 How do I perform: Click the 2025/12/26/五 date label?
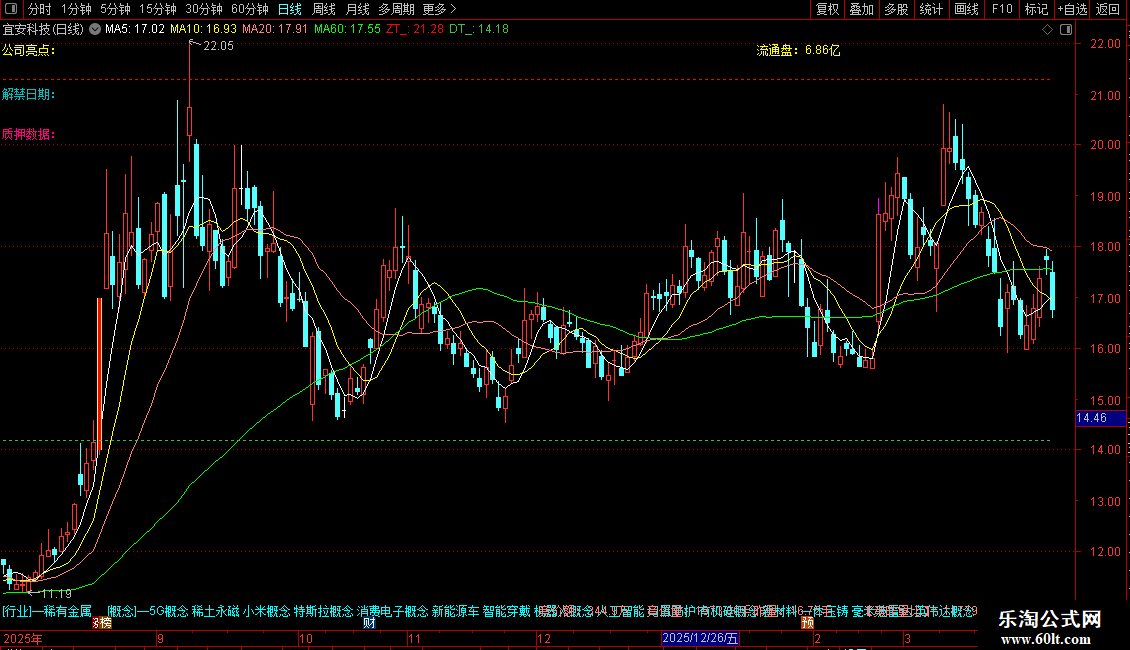tap(700, 638)
